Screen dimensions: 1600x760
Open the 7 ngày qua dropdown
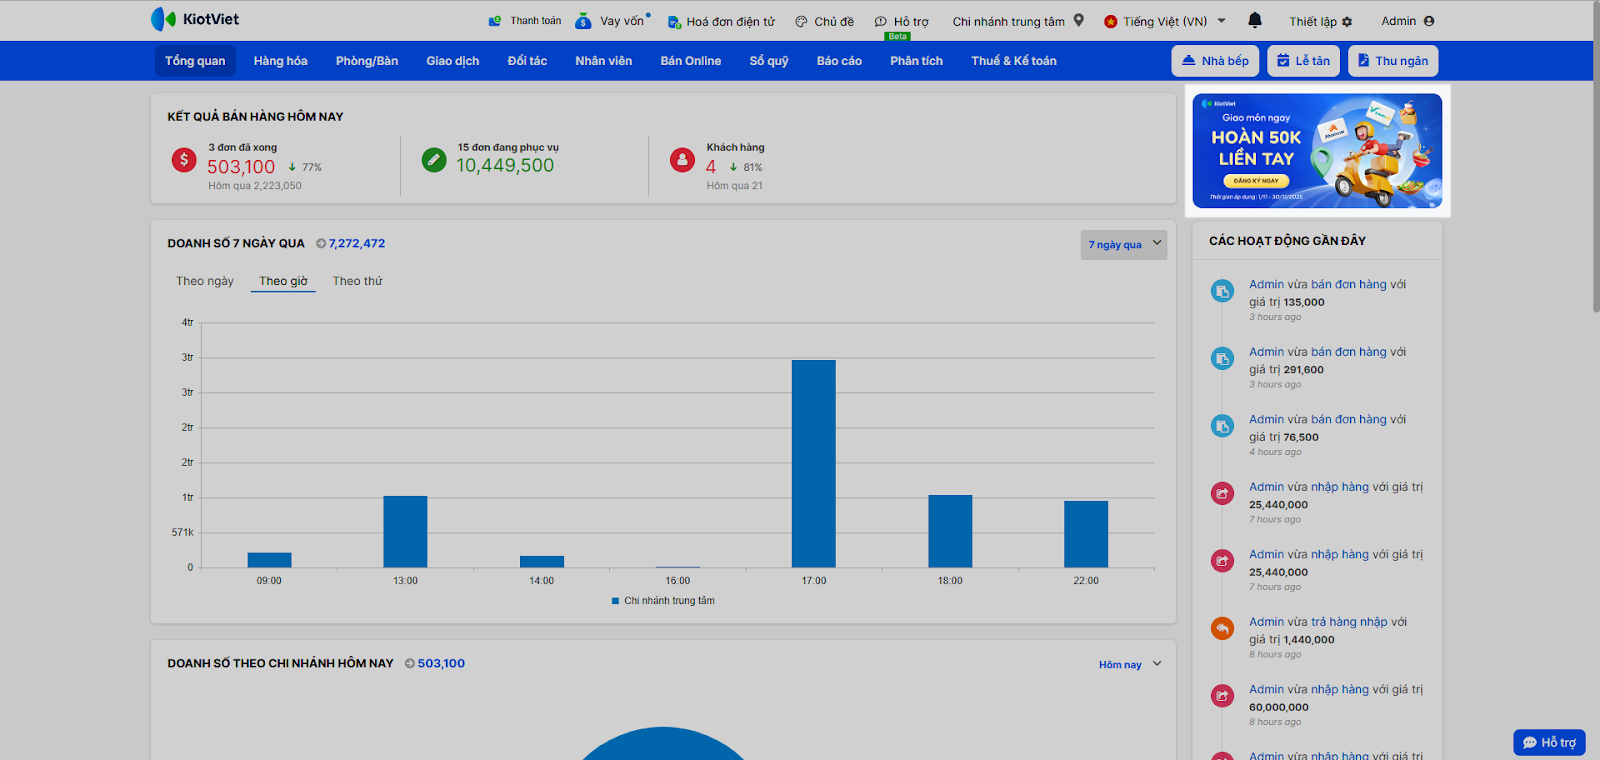click(x=1123, y=245)
